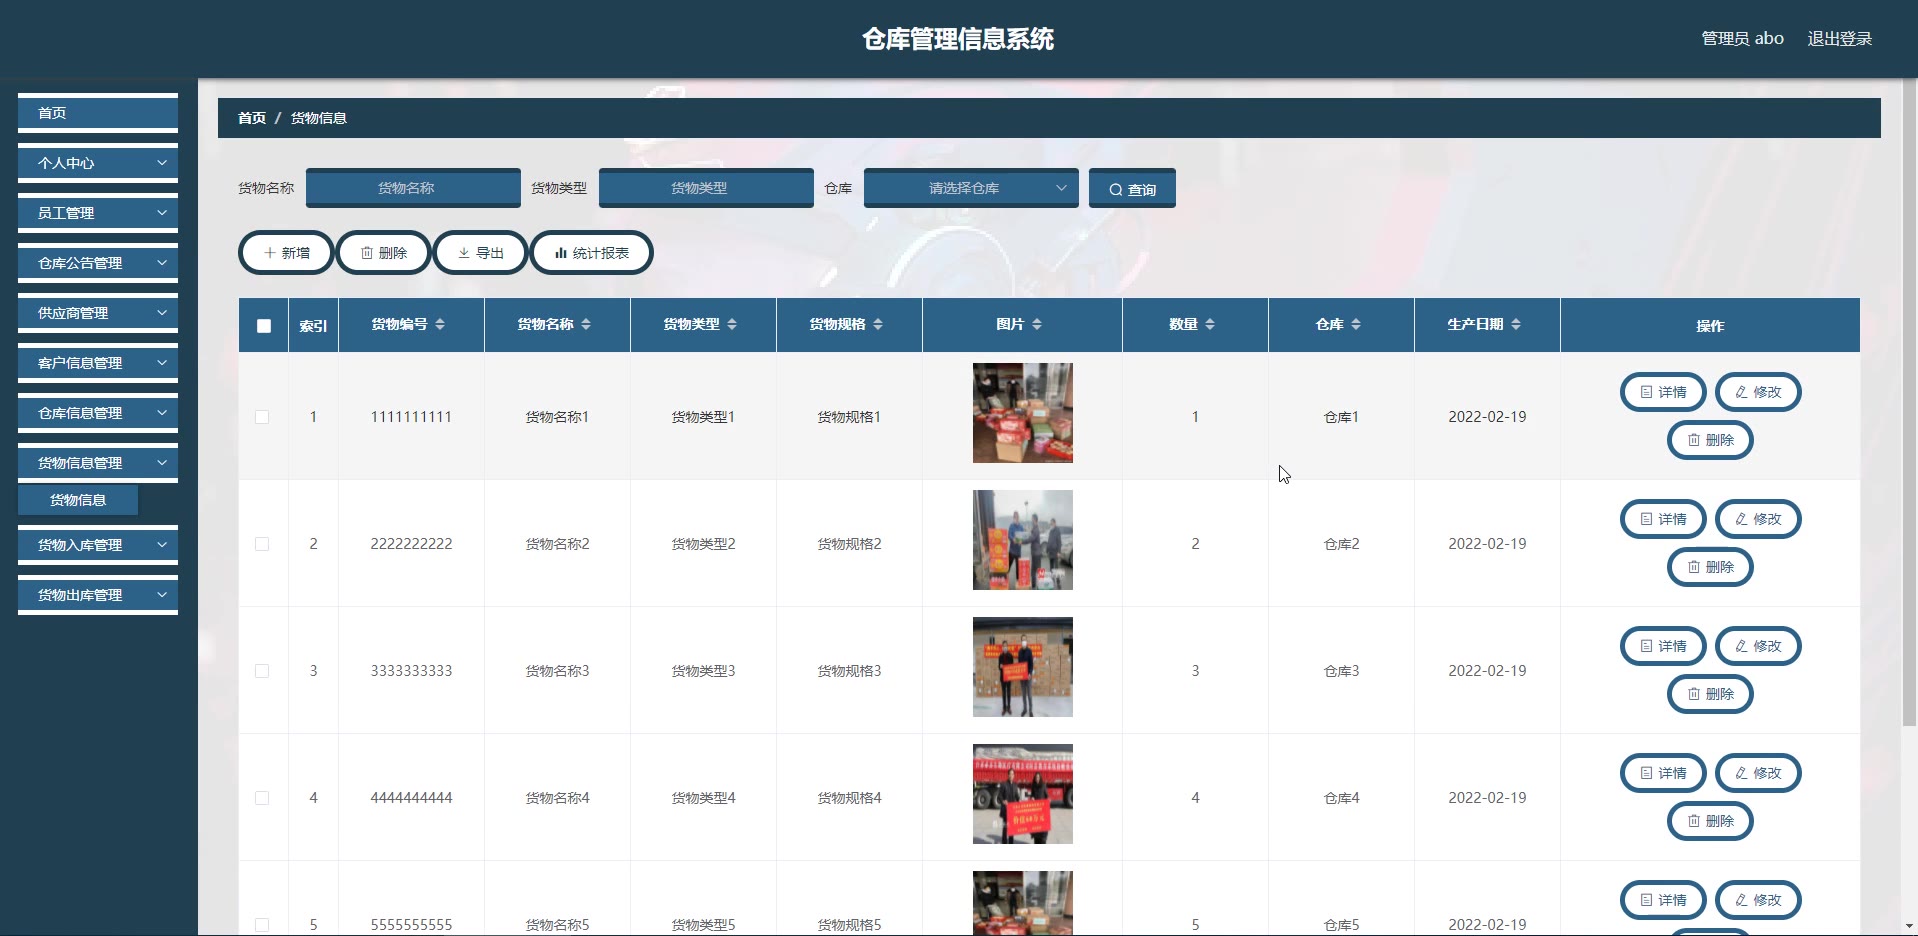
Task: Click the 仓库3 cell
Action: 1341,671
